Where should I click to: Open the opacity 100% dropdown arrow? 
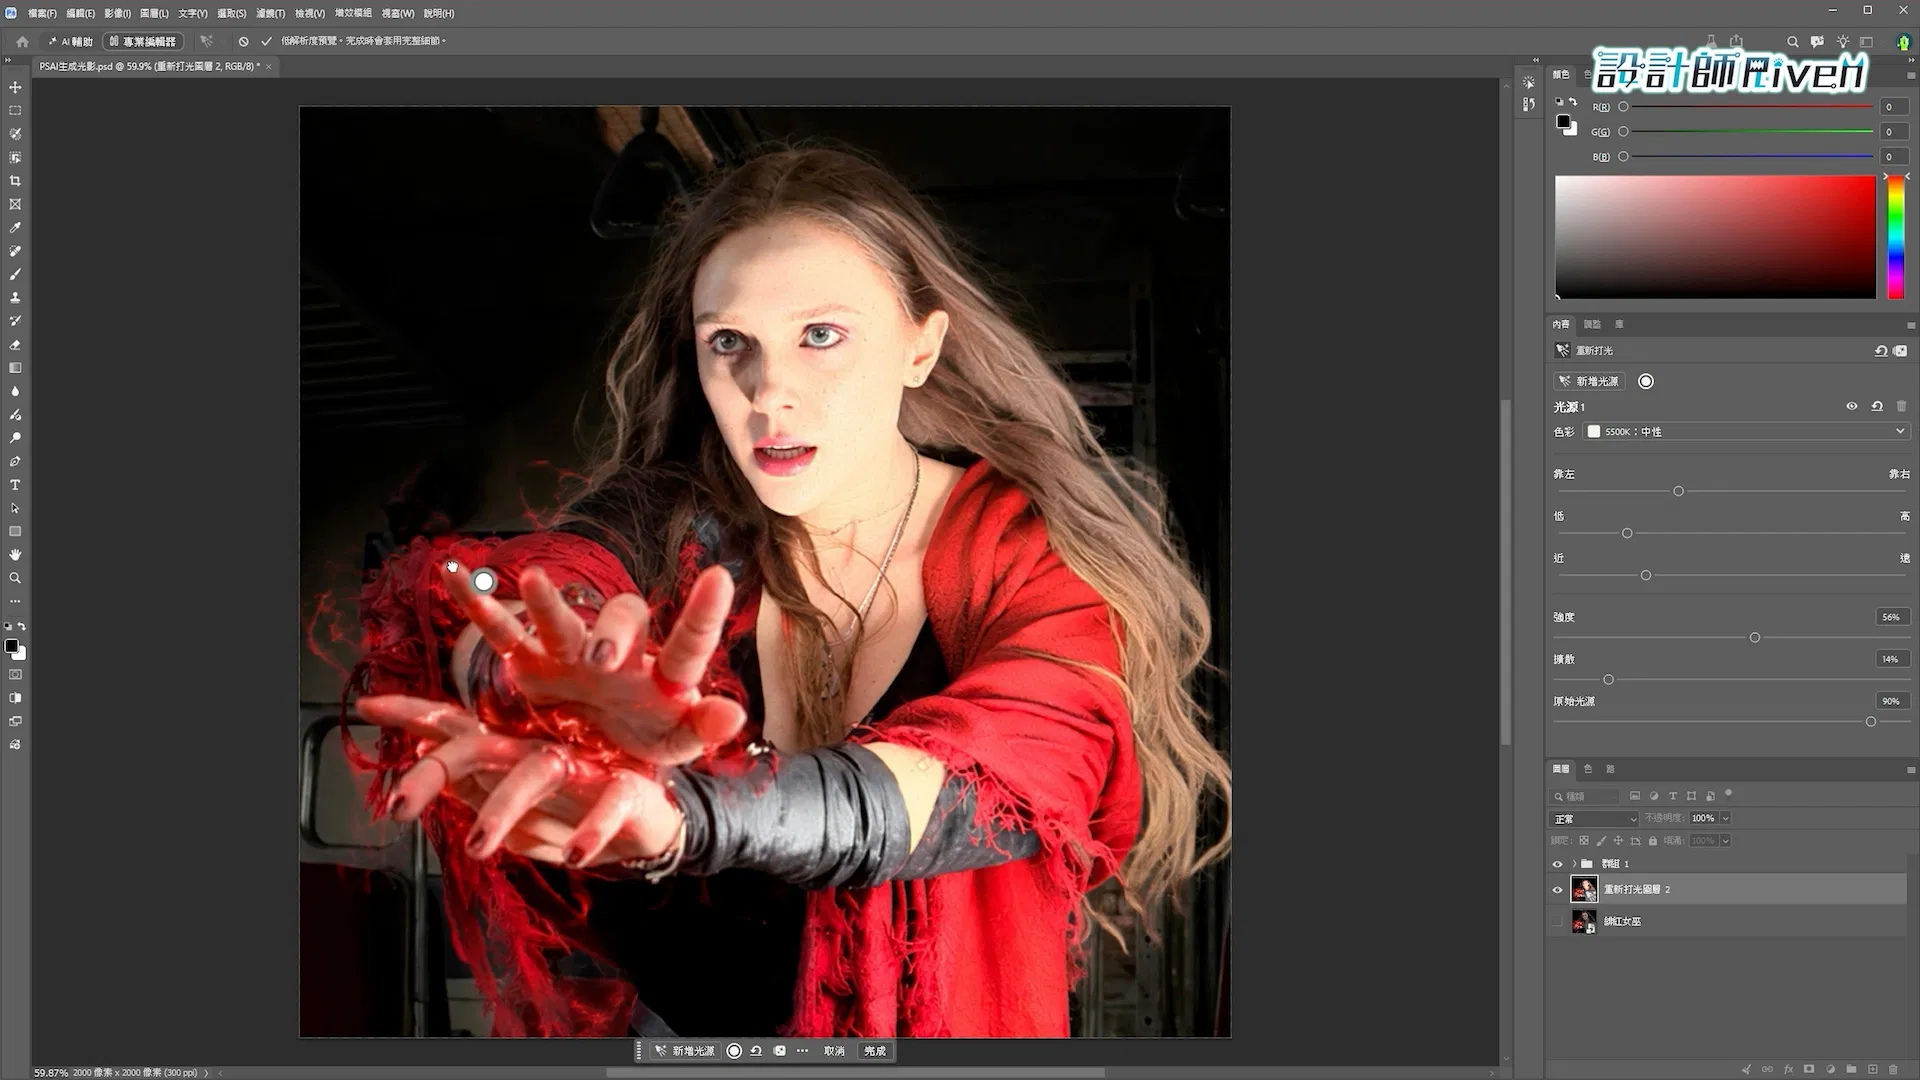click(1725, 819)
